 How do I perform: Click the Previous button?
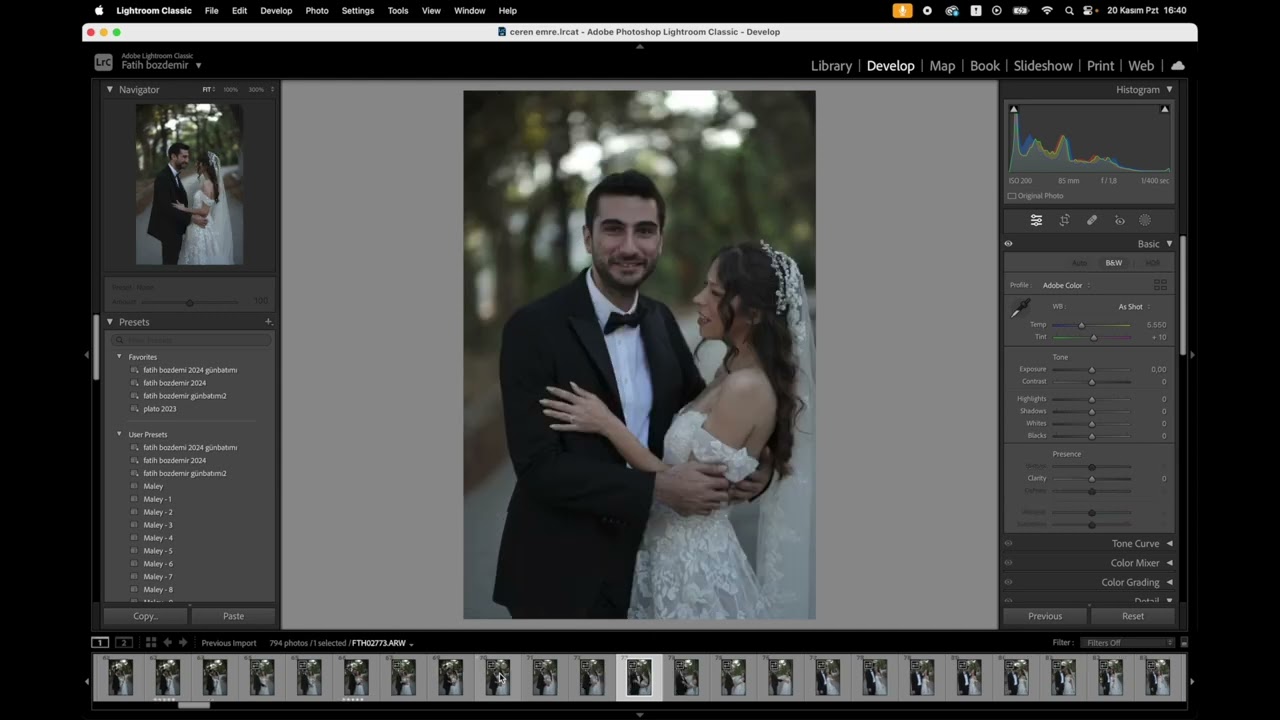coord(1045,616)
